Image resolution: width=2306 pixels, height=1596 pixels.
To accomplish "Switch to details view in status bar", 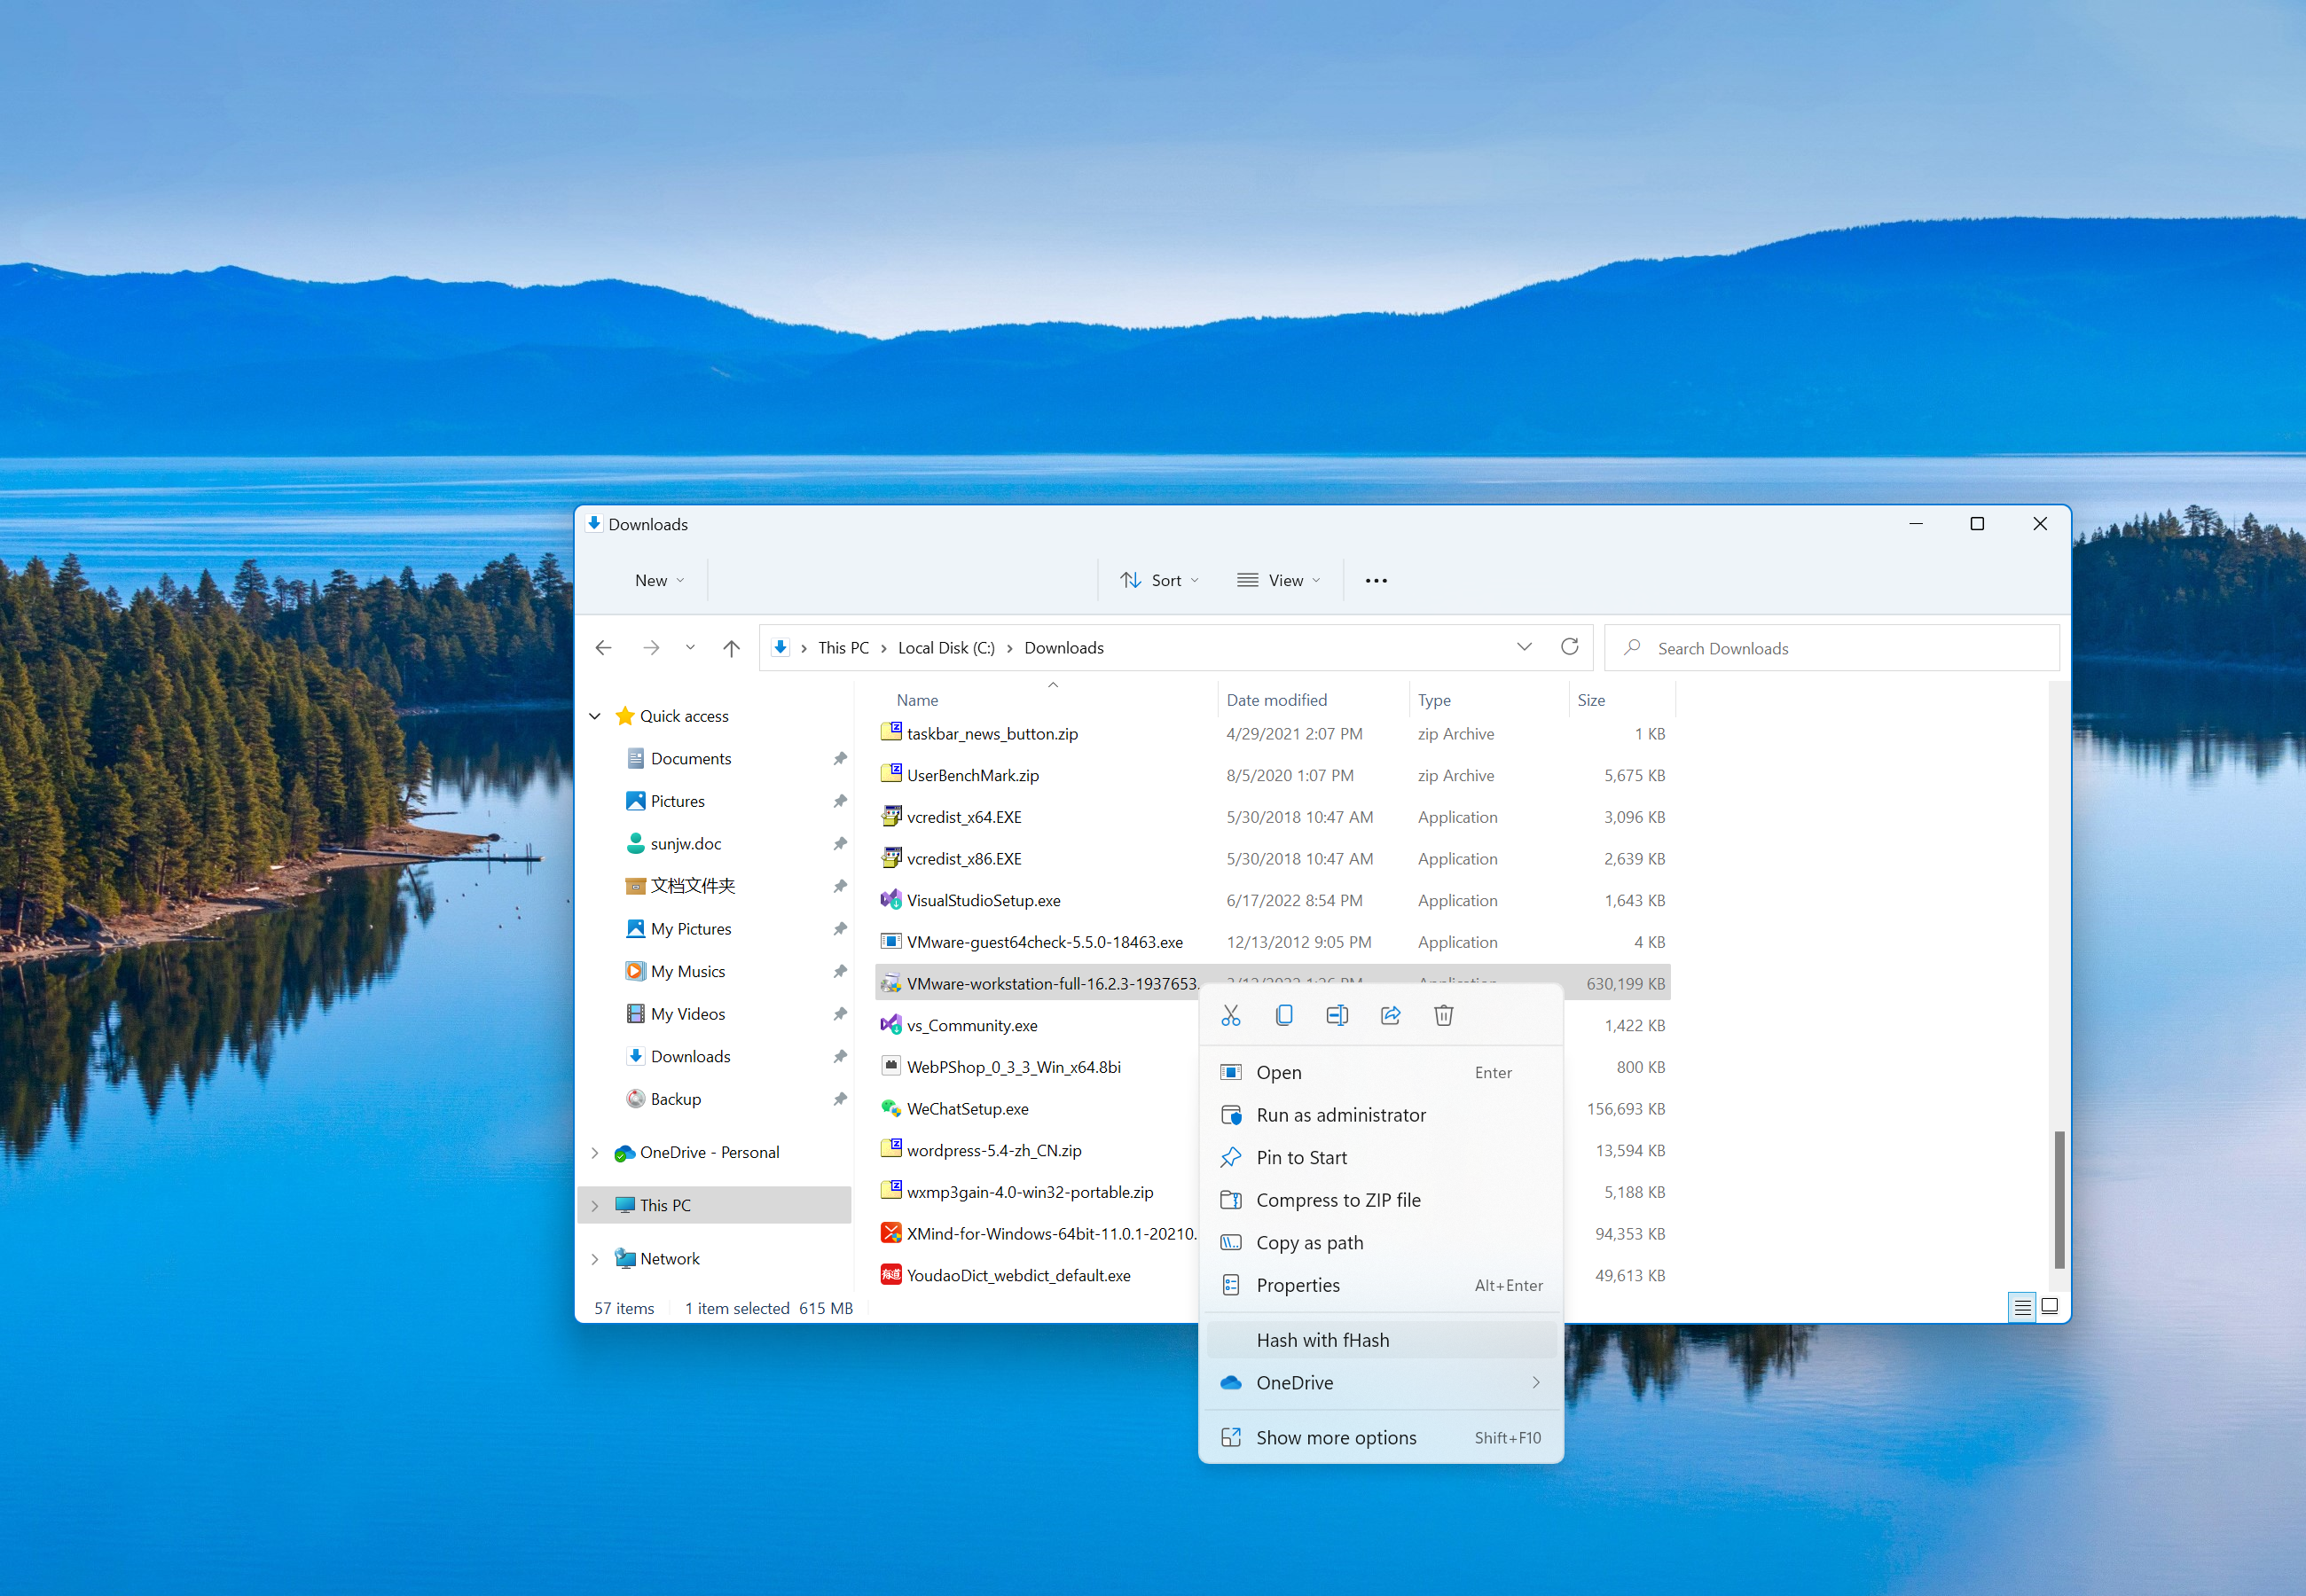I will click(x=2021, y=1306).
